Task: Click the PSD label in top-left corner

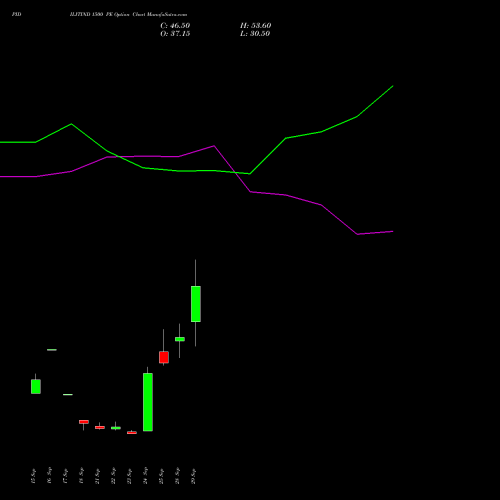Action: [16, 15]
